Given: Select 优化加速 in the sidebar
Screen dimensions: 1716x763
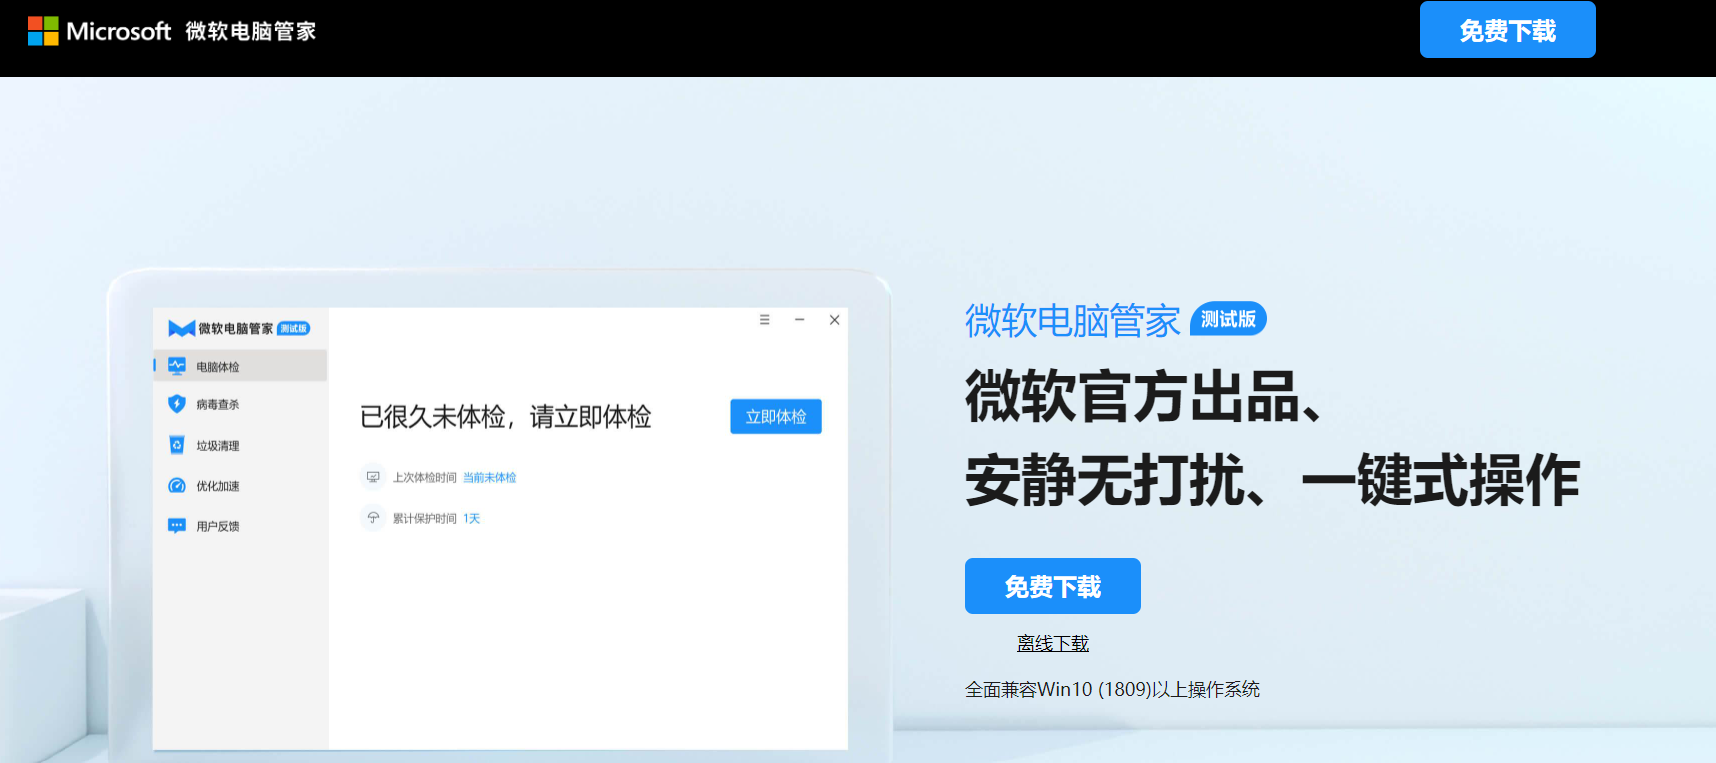Looking at the screenshot, I should pyautogui.click(x=240, y=486).
